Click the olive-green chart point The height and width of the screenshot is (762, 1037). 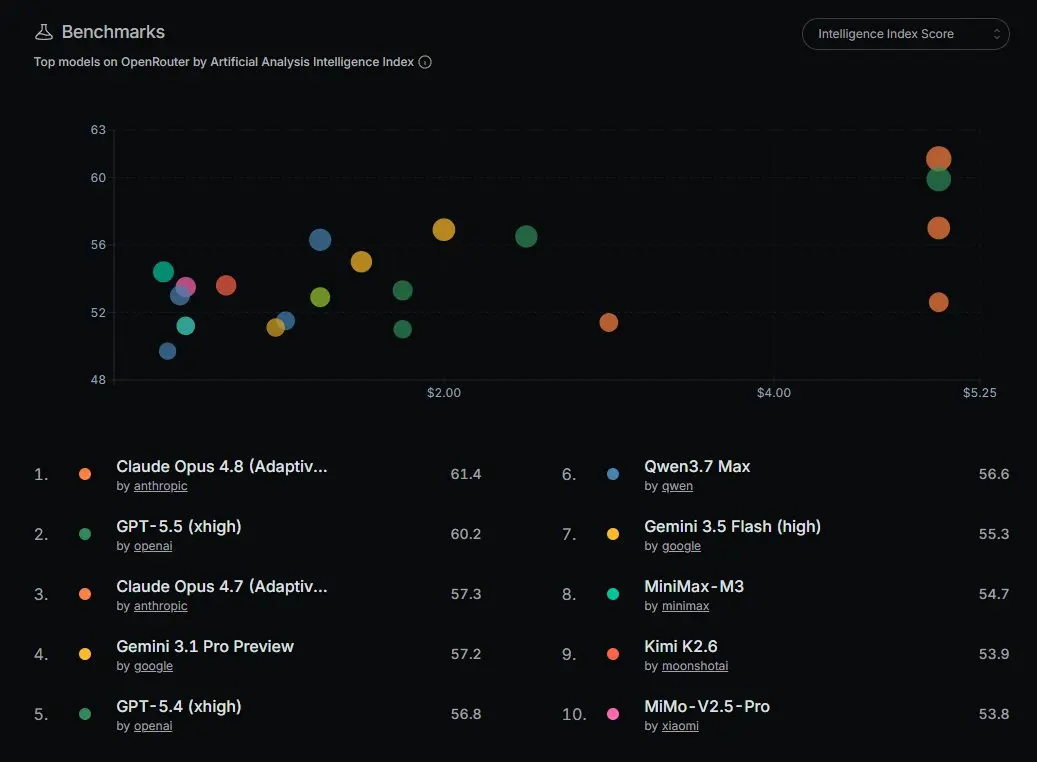320,297
